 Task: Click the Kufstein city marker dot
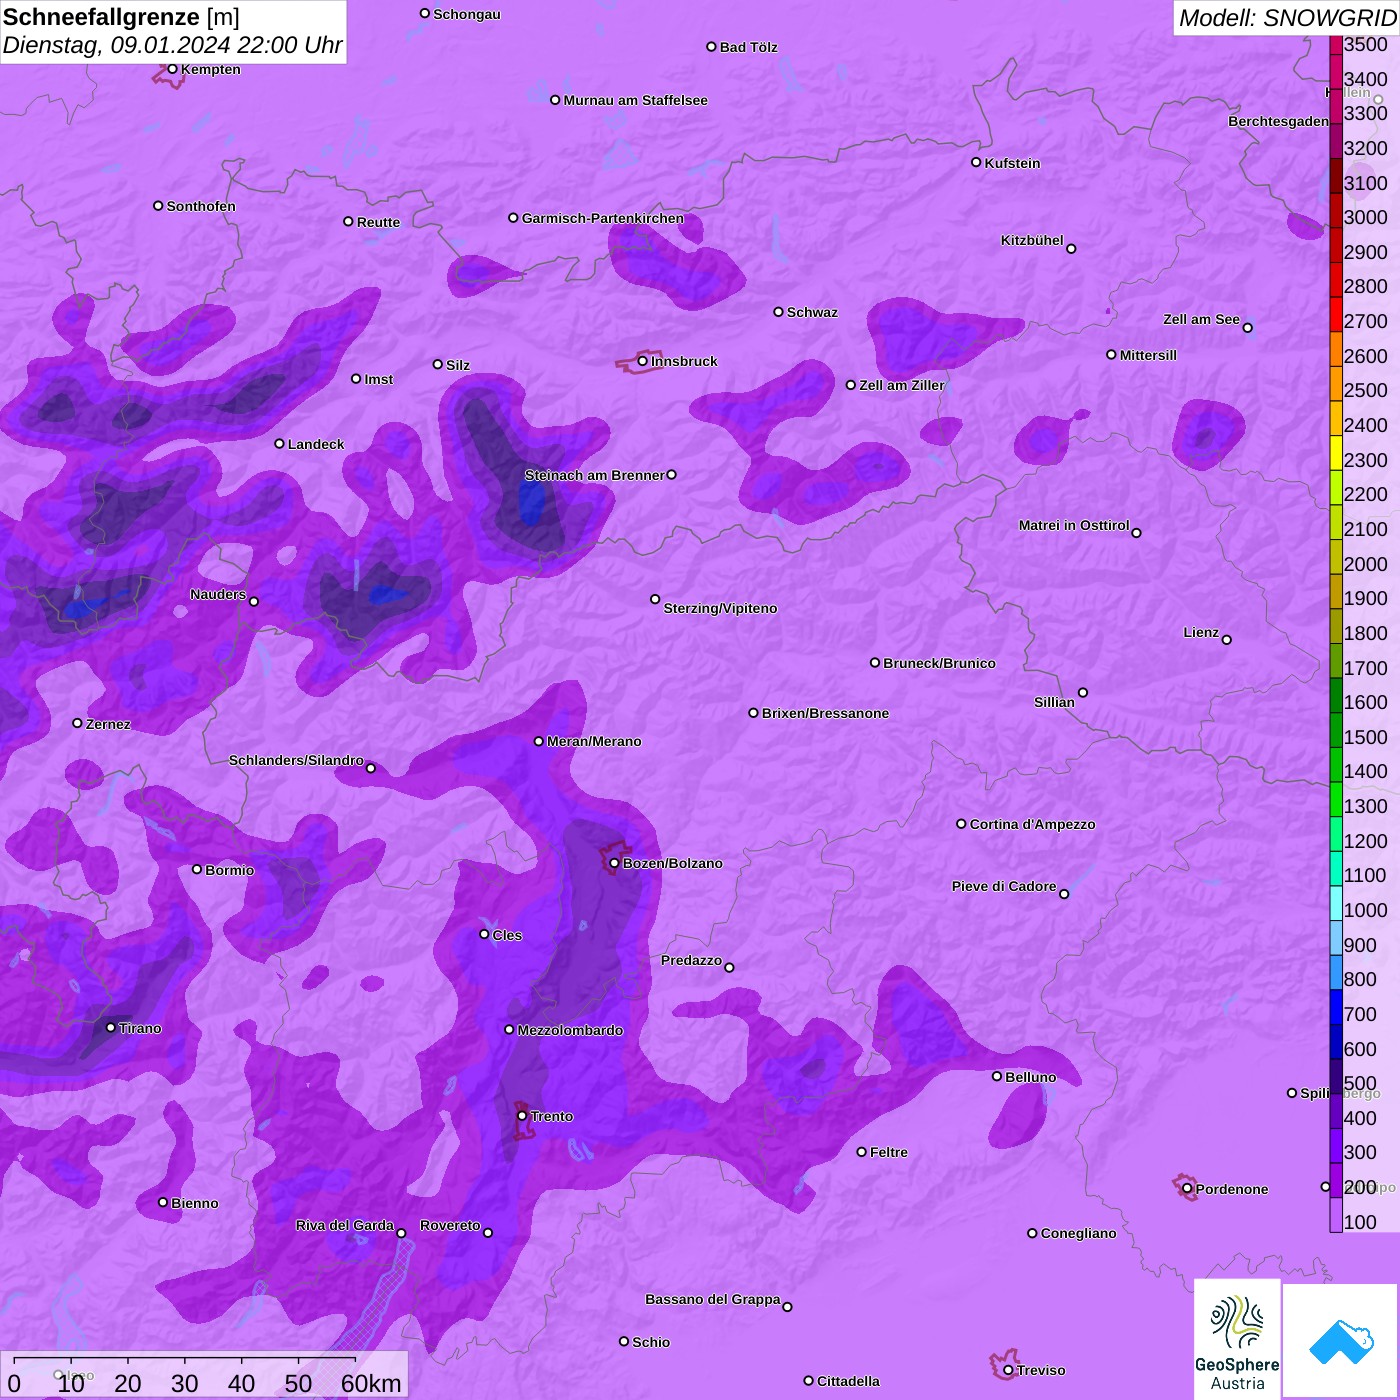(976, 162)
